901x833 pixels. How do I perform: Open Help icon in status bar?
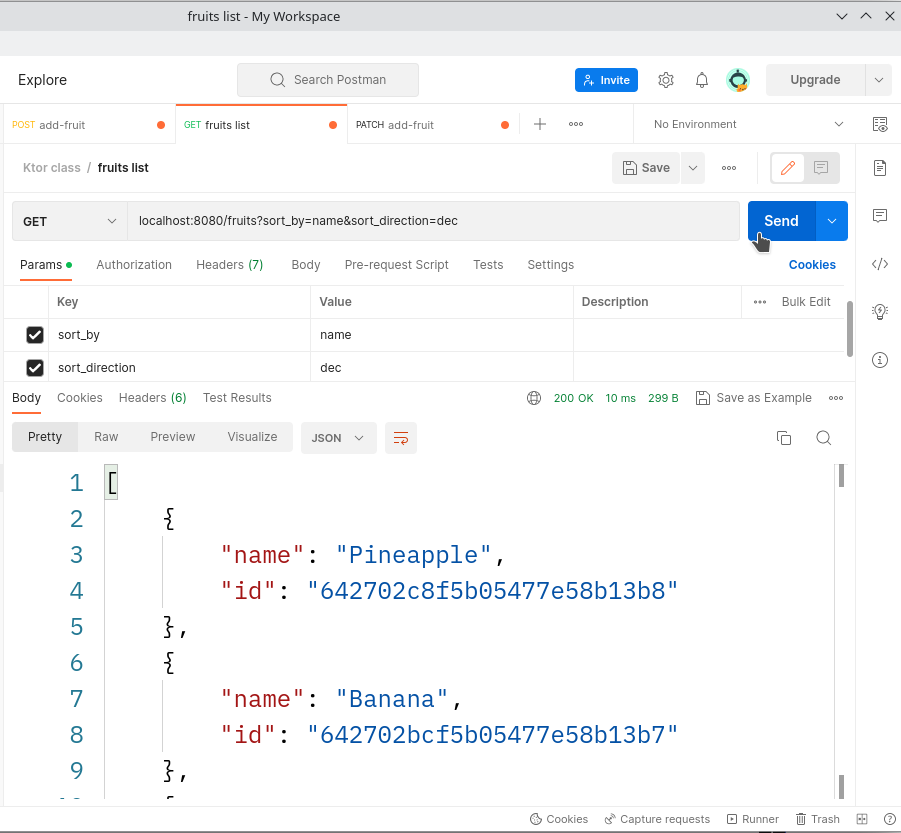pos(890,819)
